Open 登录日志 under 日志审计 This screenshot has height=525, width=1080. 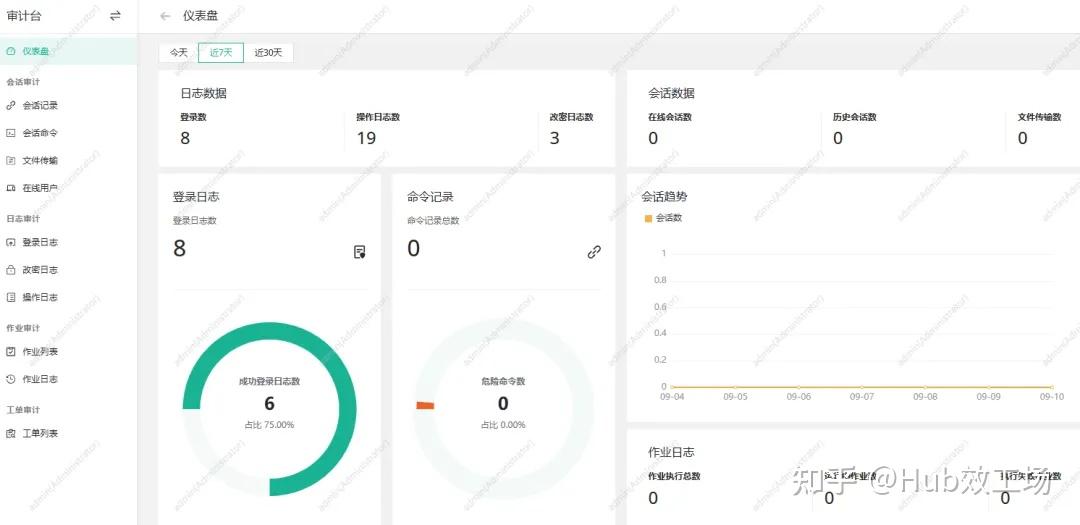pyautogui.click(x=40, y=242)
